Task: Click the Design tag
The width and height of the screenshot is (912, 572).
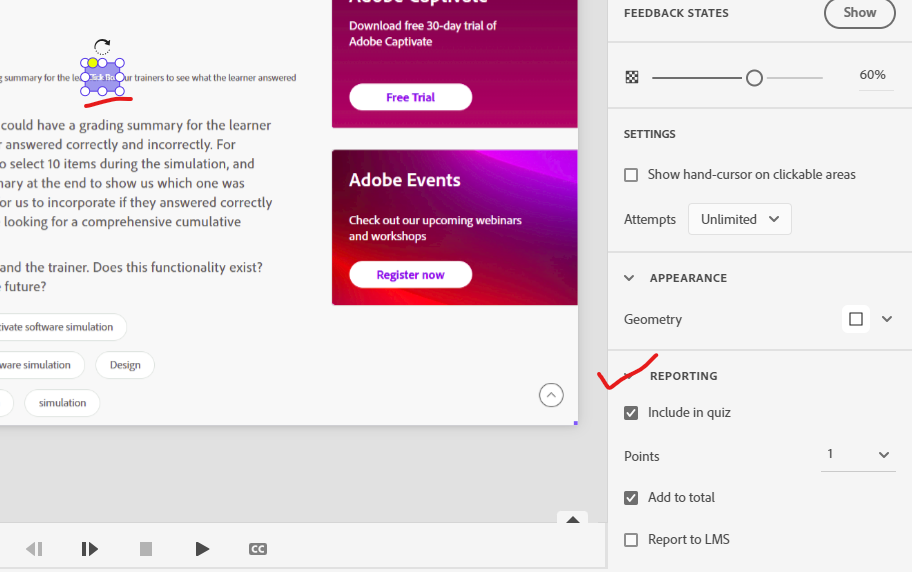Action: pyautogui.click(x=125, y=365)
